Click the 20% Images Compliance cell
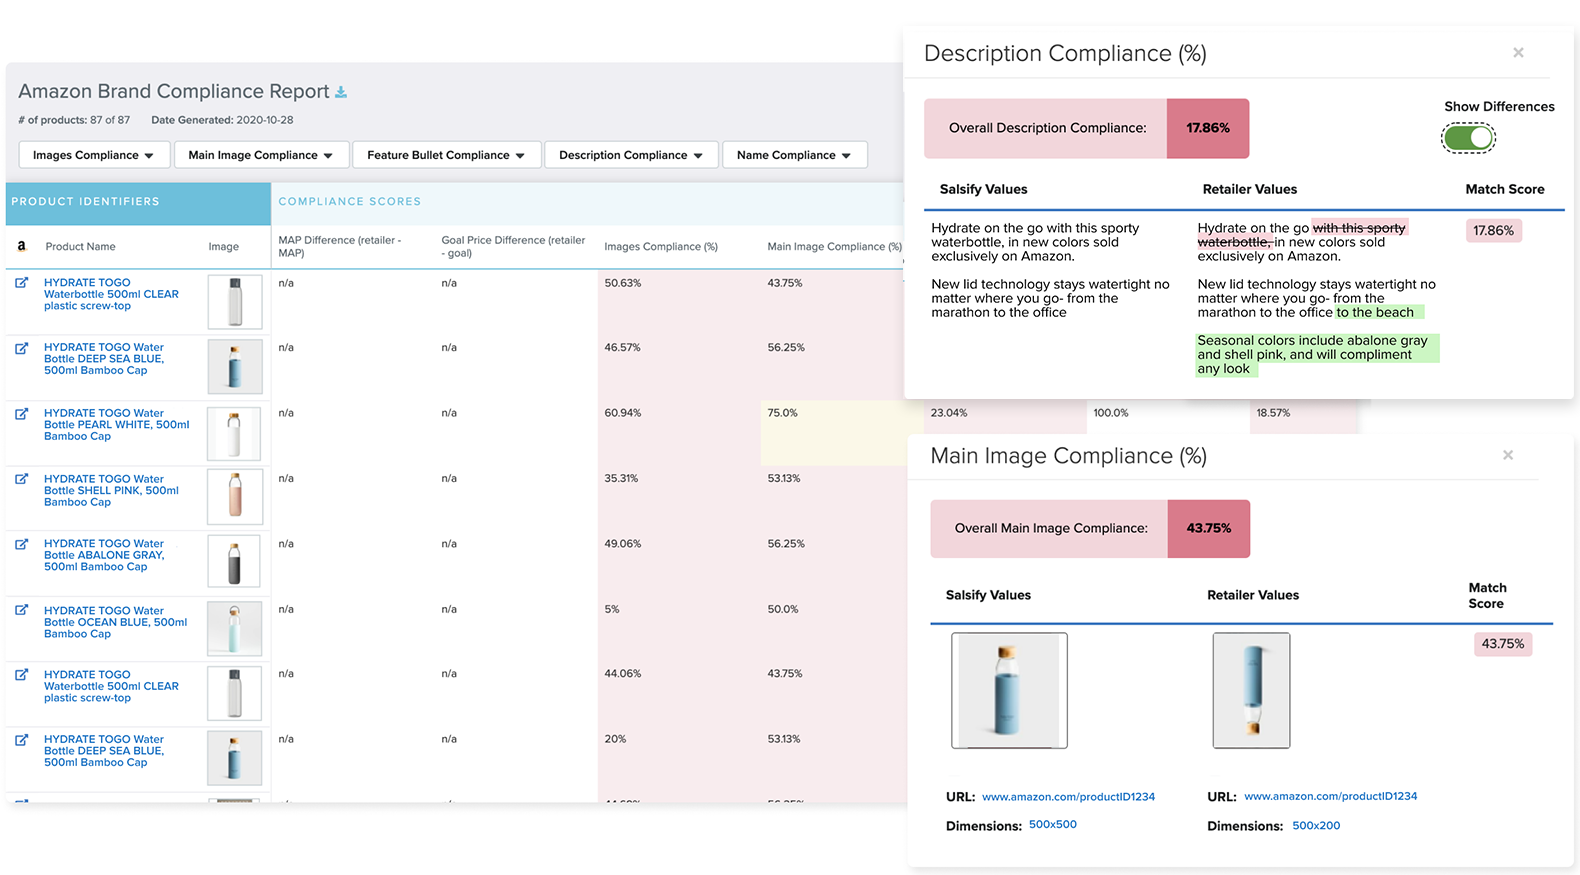This screenshot has height=875, width=1580. point(679,760)
